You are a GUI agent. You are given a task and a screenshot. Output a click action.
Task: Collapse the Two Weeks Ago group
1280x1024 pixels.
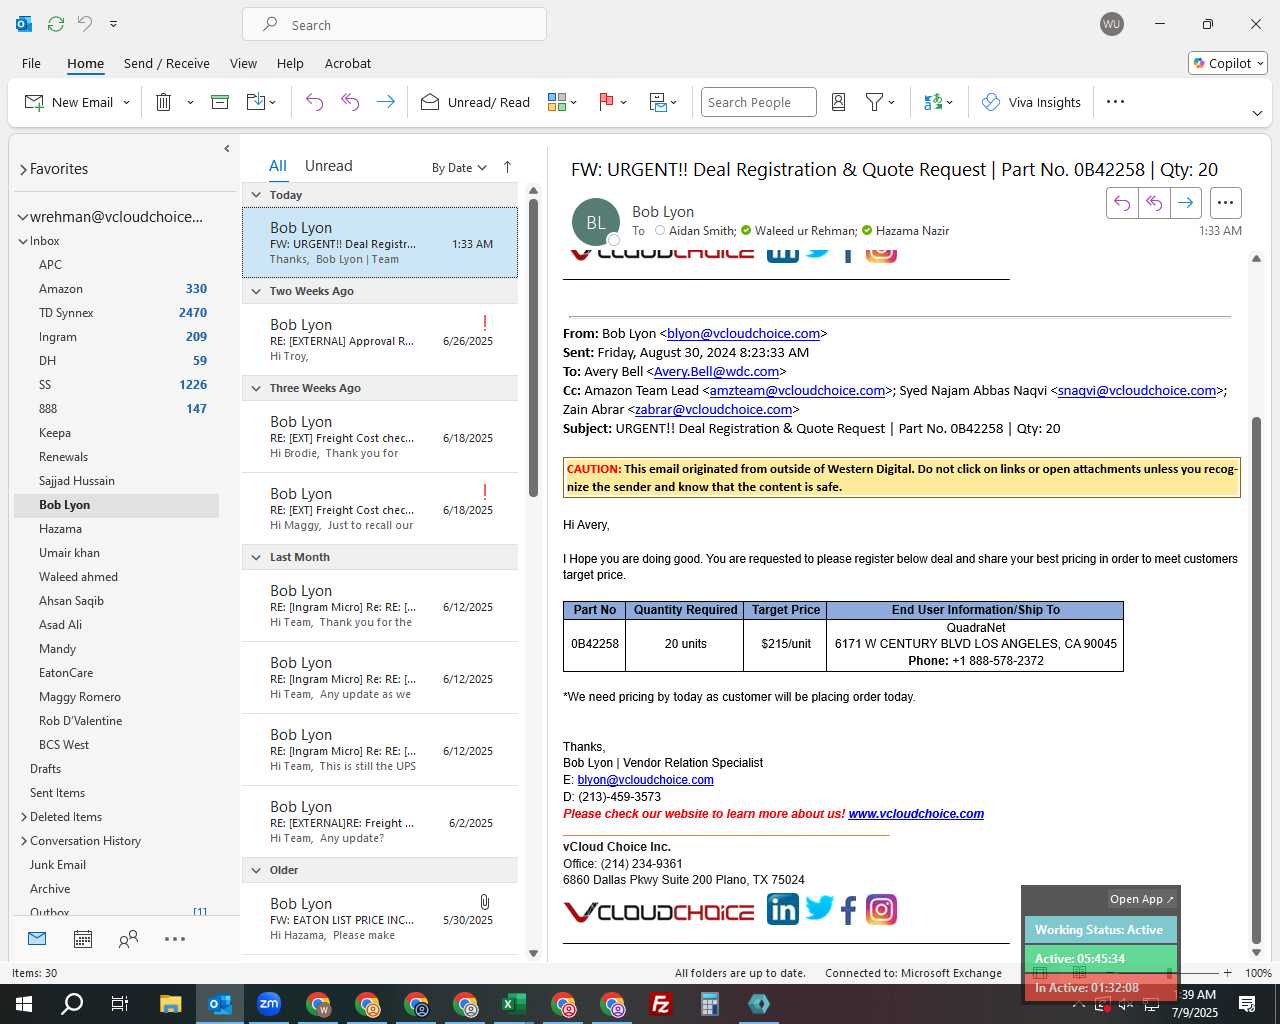click(256, 291)
